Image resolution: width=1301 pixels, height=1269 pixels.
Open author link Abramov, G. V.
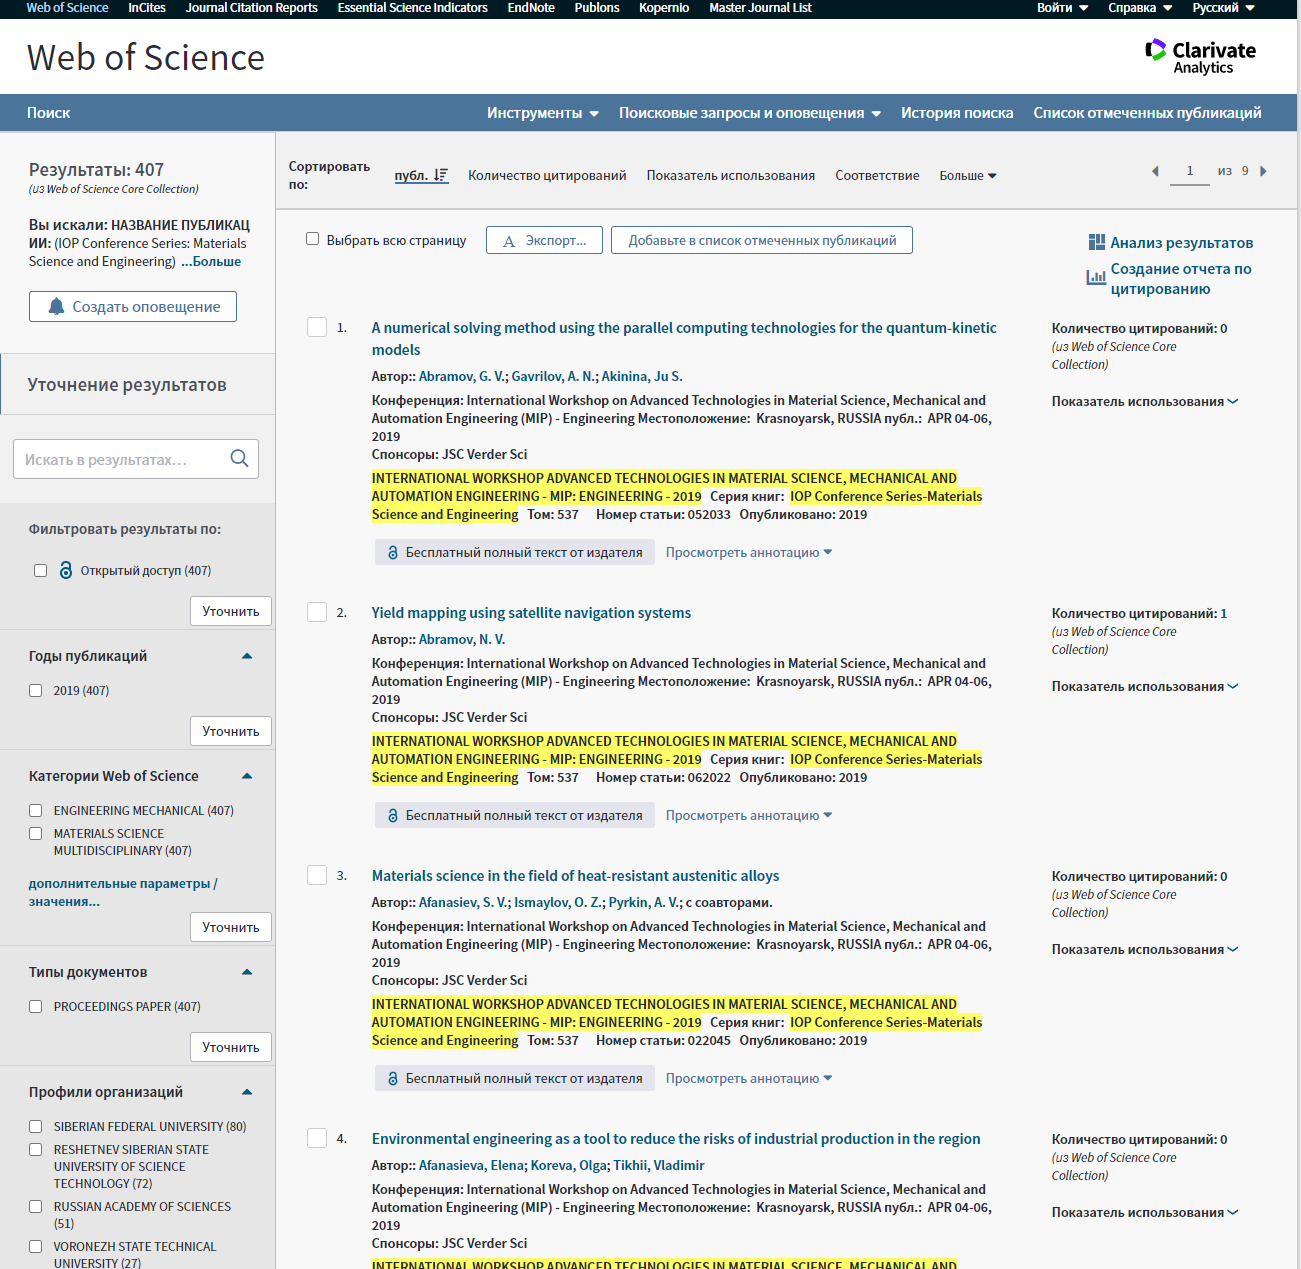tap(462, 376)
